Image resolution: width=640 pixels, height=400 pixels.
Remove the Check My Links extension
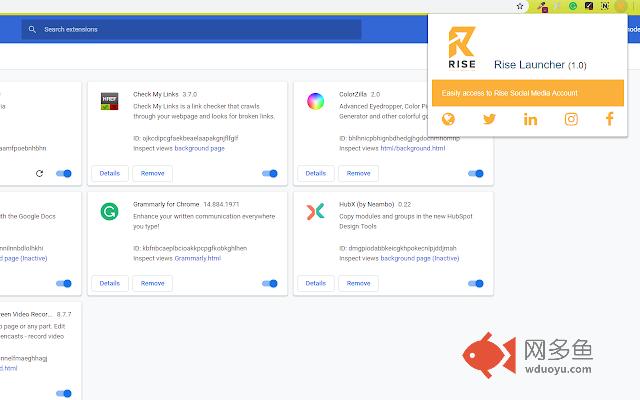click(153, 173)
